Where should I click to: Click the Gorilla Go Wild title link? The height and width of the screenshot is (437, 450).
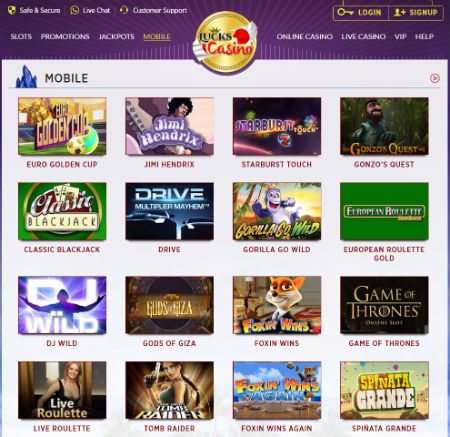(277, 249)
